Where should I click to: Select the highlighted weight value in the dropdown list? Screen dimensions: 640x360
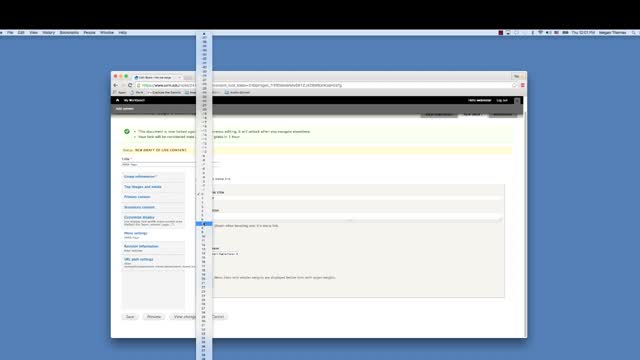tap(204, 224)
